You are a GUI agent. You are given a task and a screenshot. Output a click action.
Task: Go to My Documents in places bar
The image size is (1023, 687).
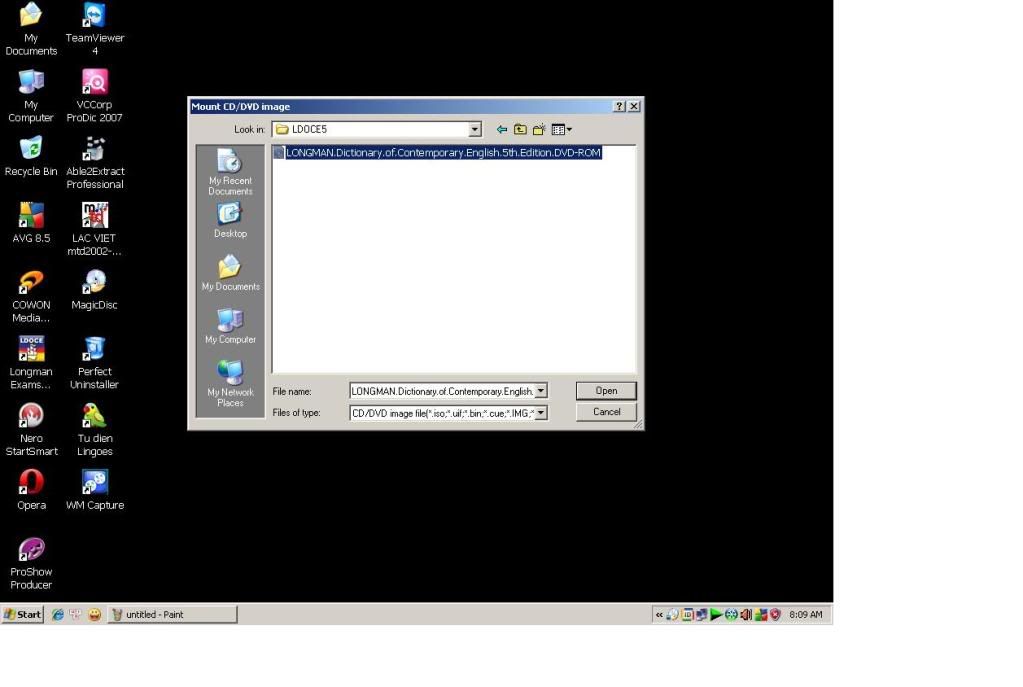pos(230,273)
